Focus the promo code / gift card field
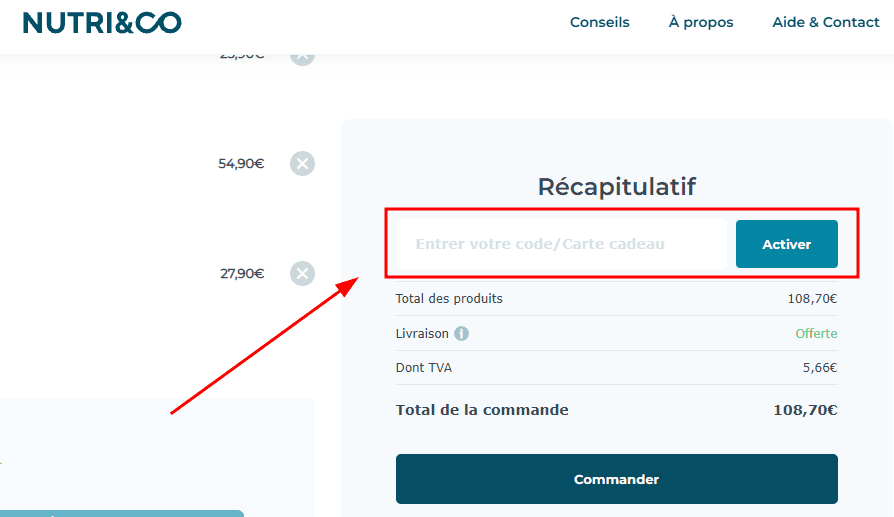The width and height of the screenshot is (894, 517). [560, 244]
